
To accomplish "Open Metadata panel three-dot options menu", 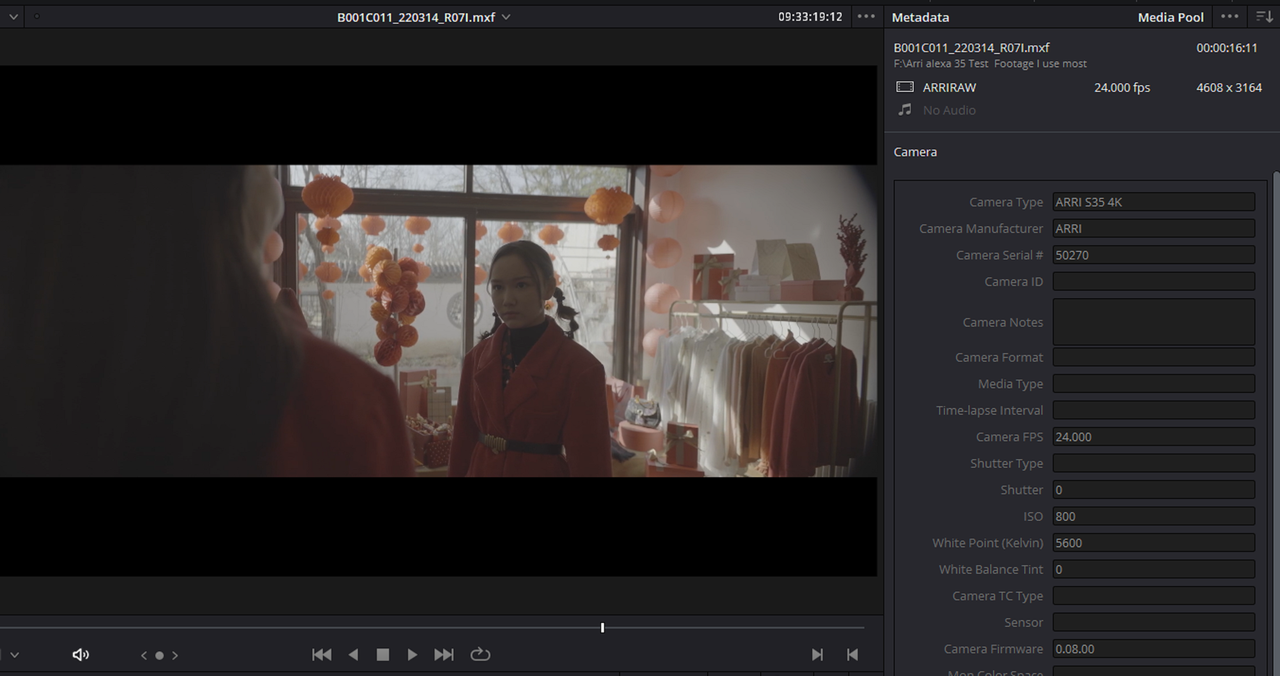I will click(1230, 17).
